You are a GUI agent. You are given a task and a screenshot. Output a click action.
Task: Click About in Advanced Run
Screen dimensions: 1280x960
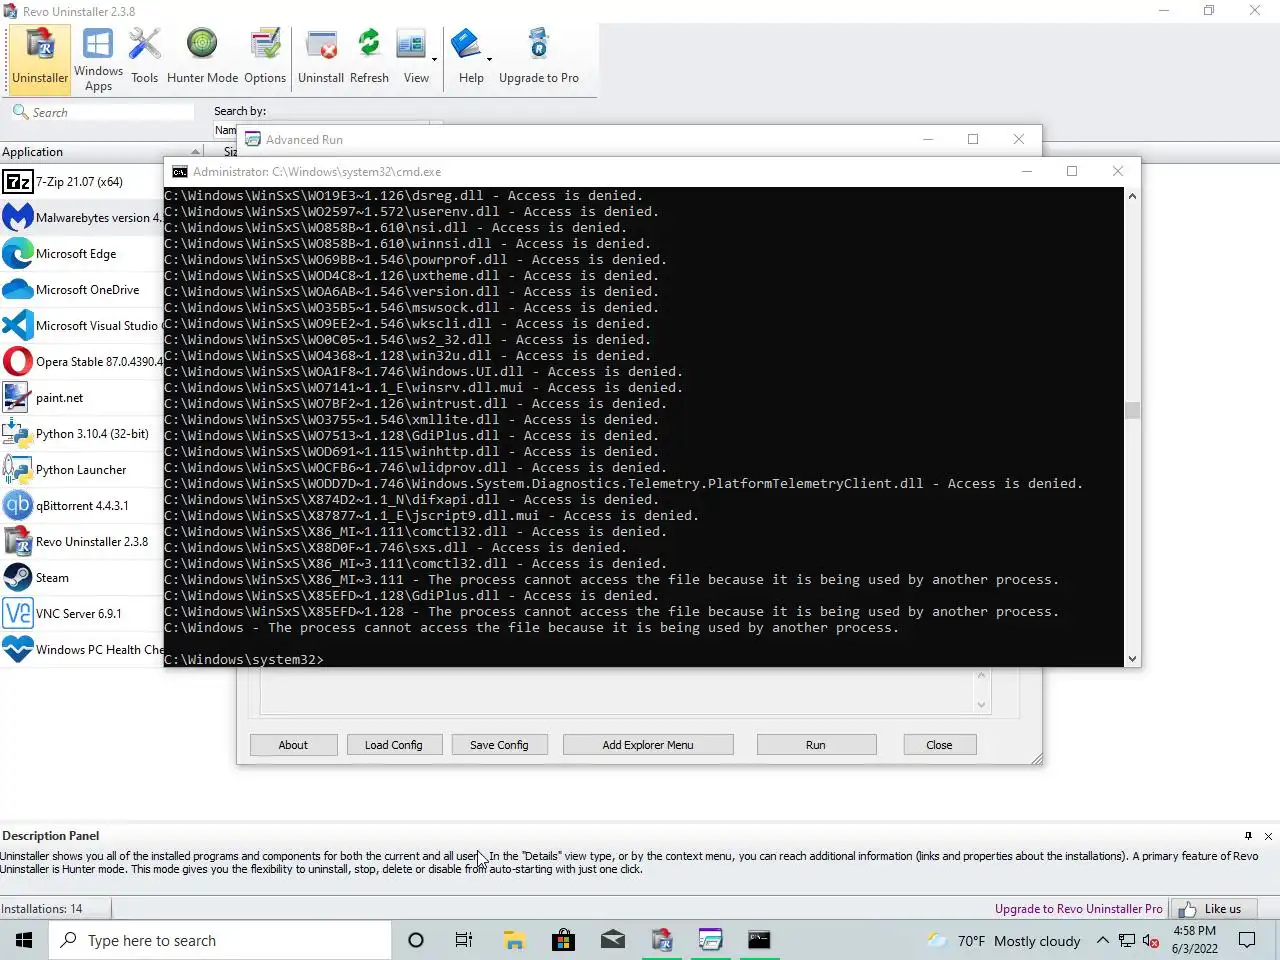293,745
